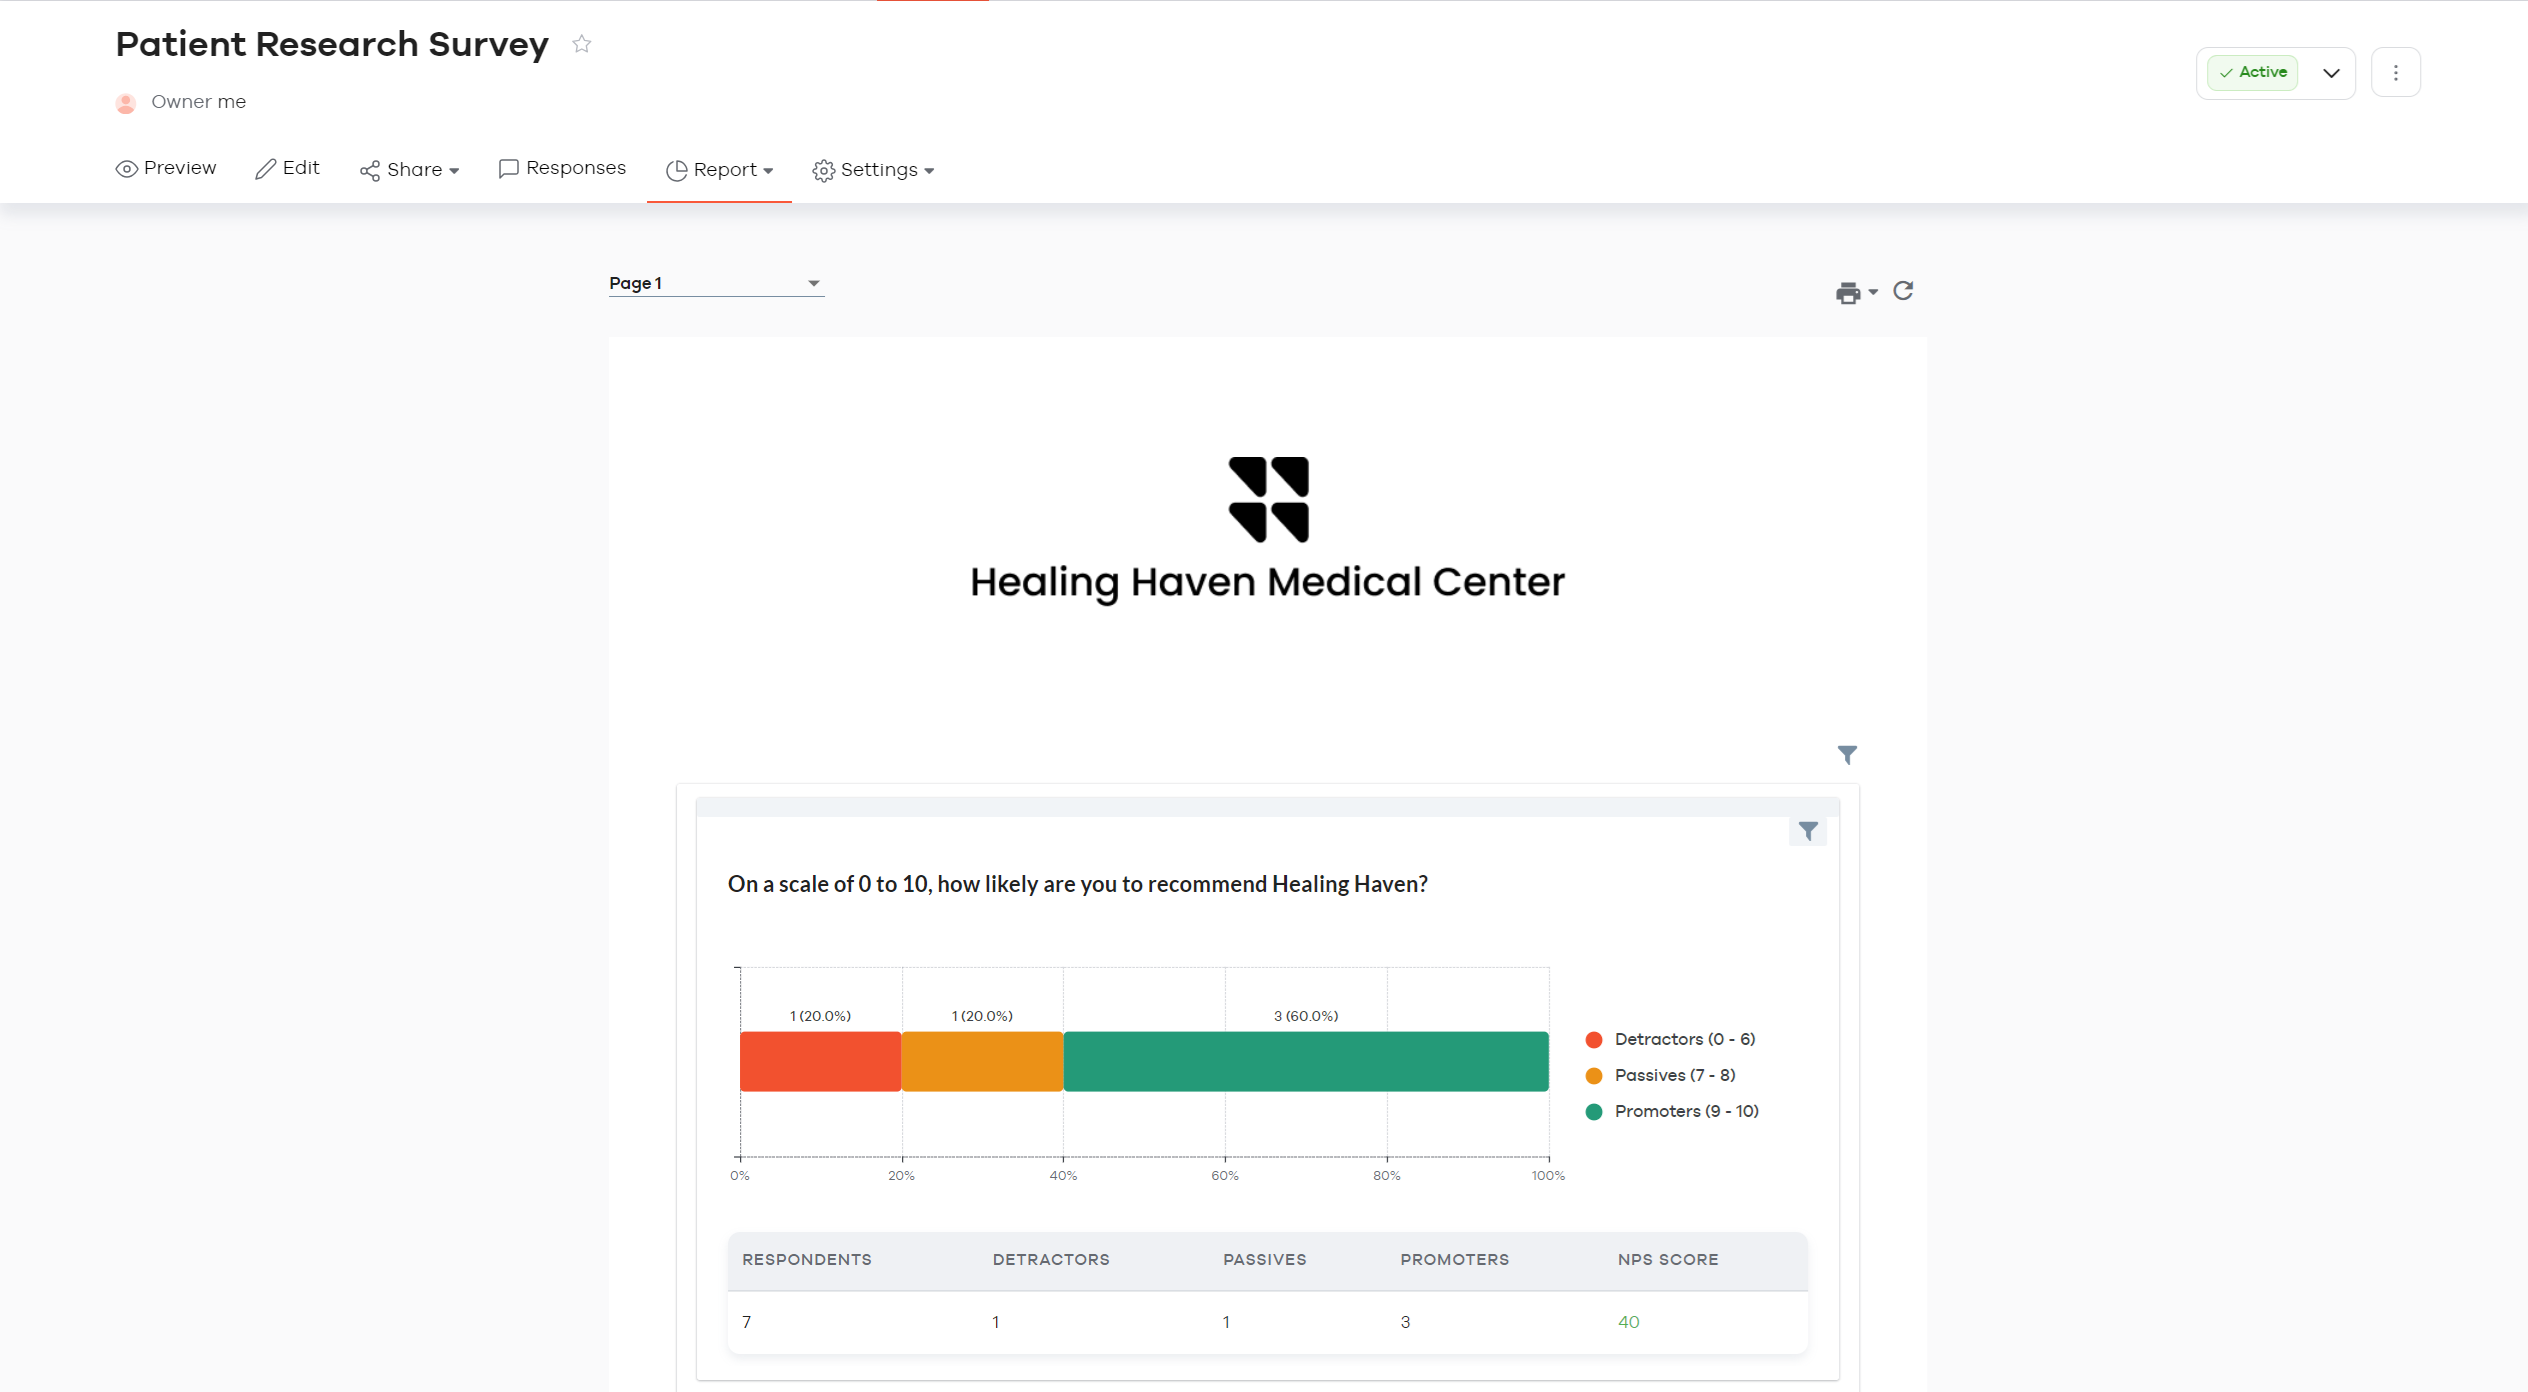This screenshot has height=1392, width=2528.
Task: Click the print icon
Action: (1847, 292)
